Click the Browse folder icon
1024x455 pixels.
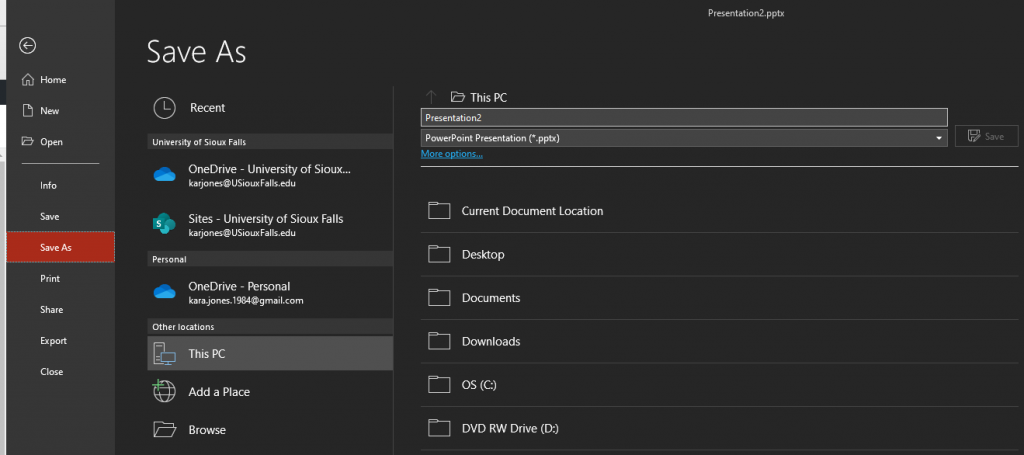165,429
